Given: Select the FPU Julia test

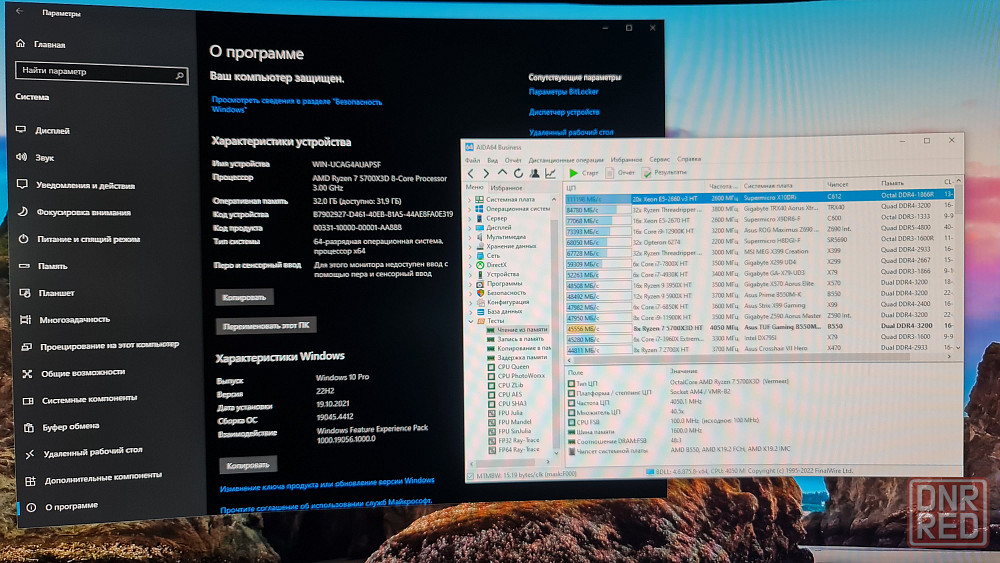Looking at the screenshot, I should pos(505,413).
